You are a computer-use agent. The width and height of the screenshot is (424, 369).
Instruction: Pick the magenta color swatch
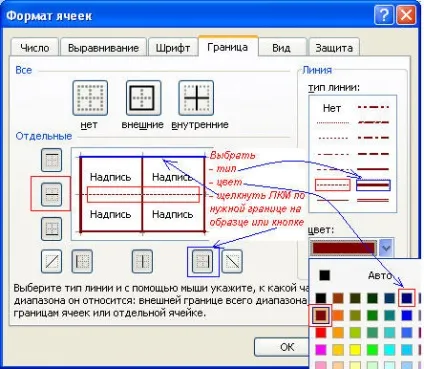coord(321,350)
